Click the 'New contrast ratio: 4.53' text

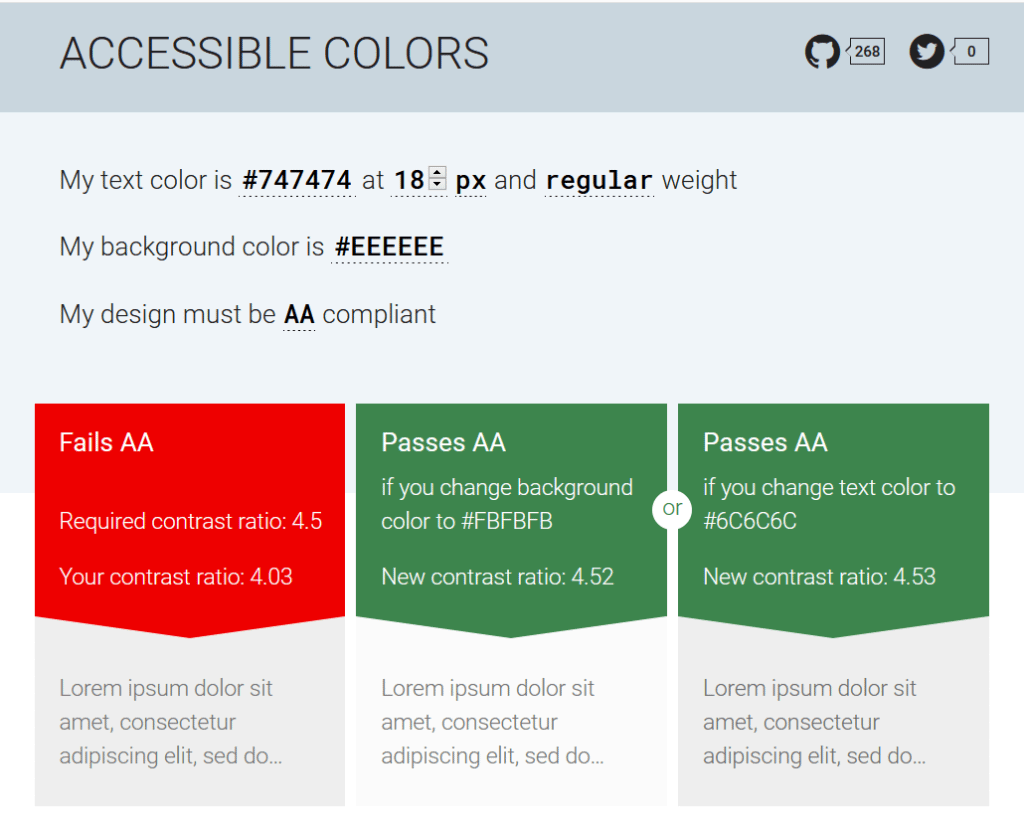(x=820, y=577)
